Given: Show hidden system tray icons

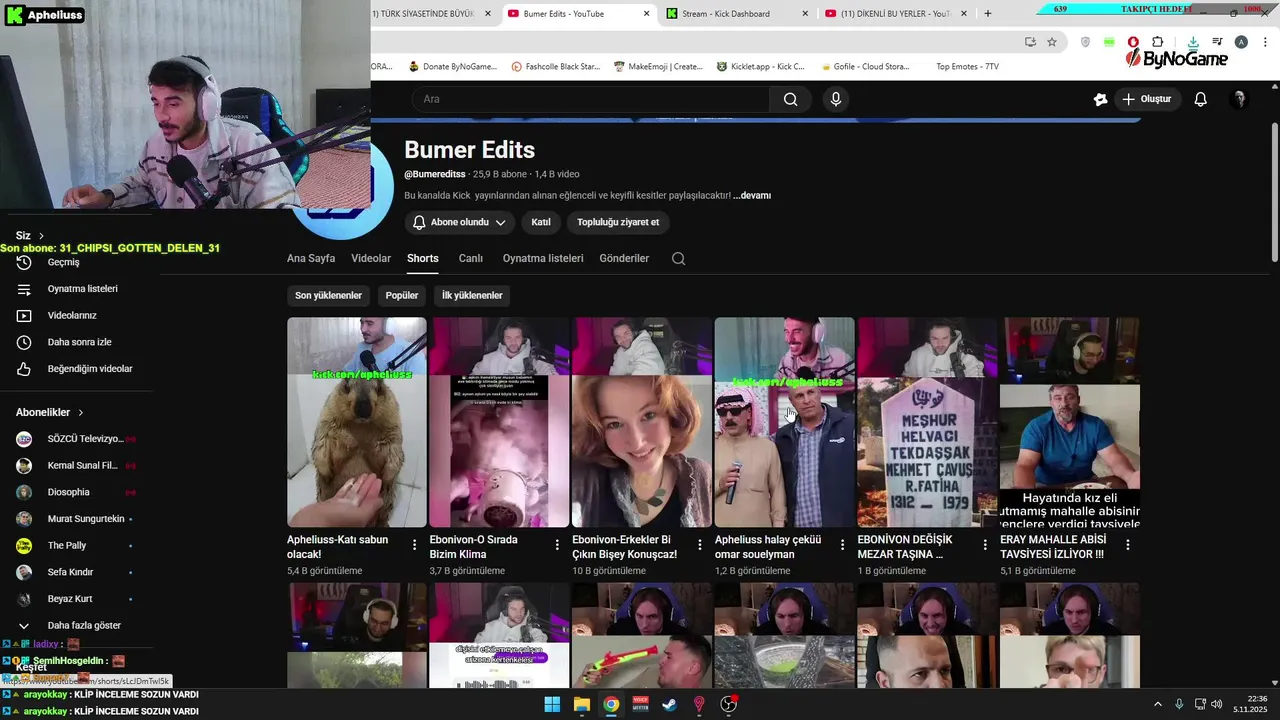Looking at the screenshot, I should coord(1158,704).
